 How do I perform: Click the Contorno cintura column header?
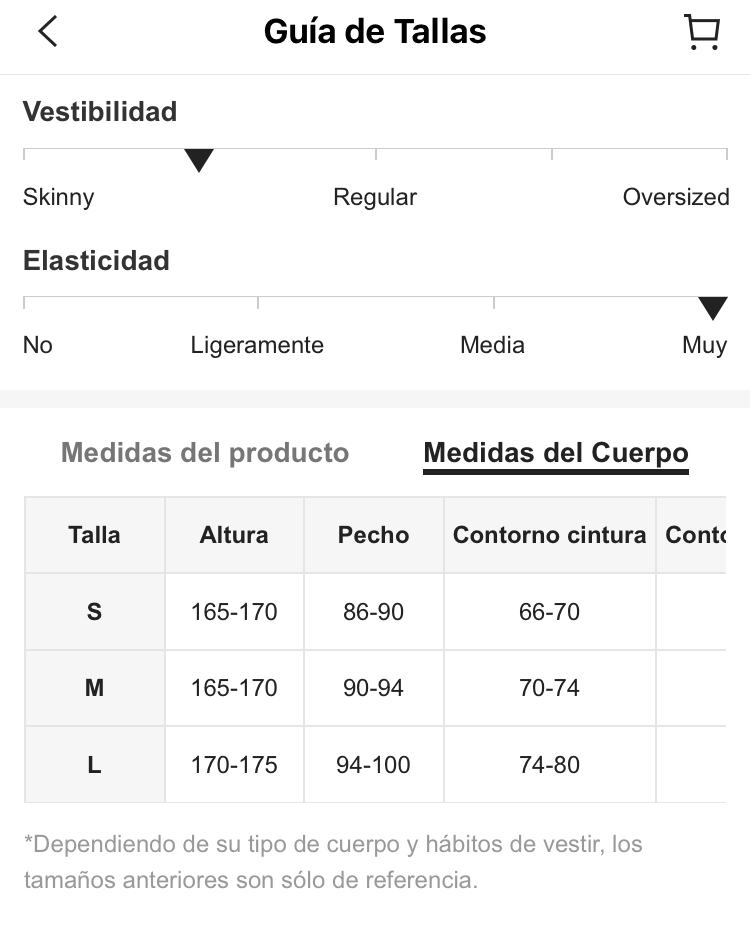(550, 535)
